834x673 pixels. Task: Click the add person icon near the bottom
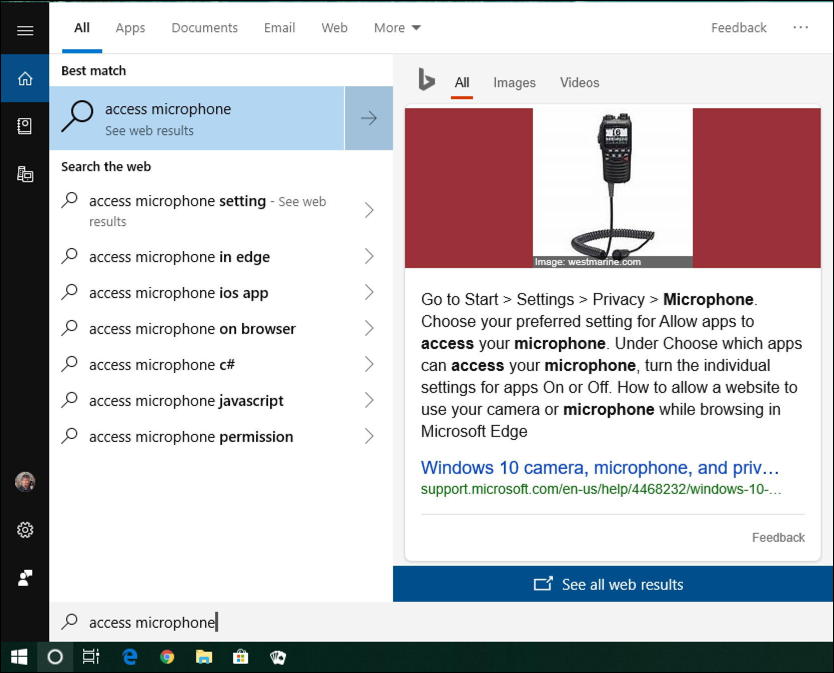[25, 577]
